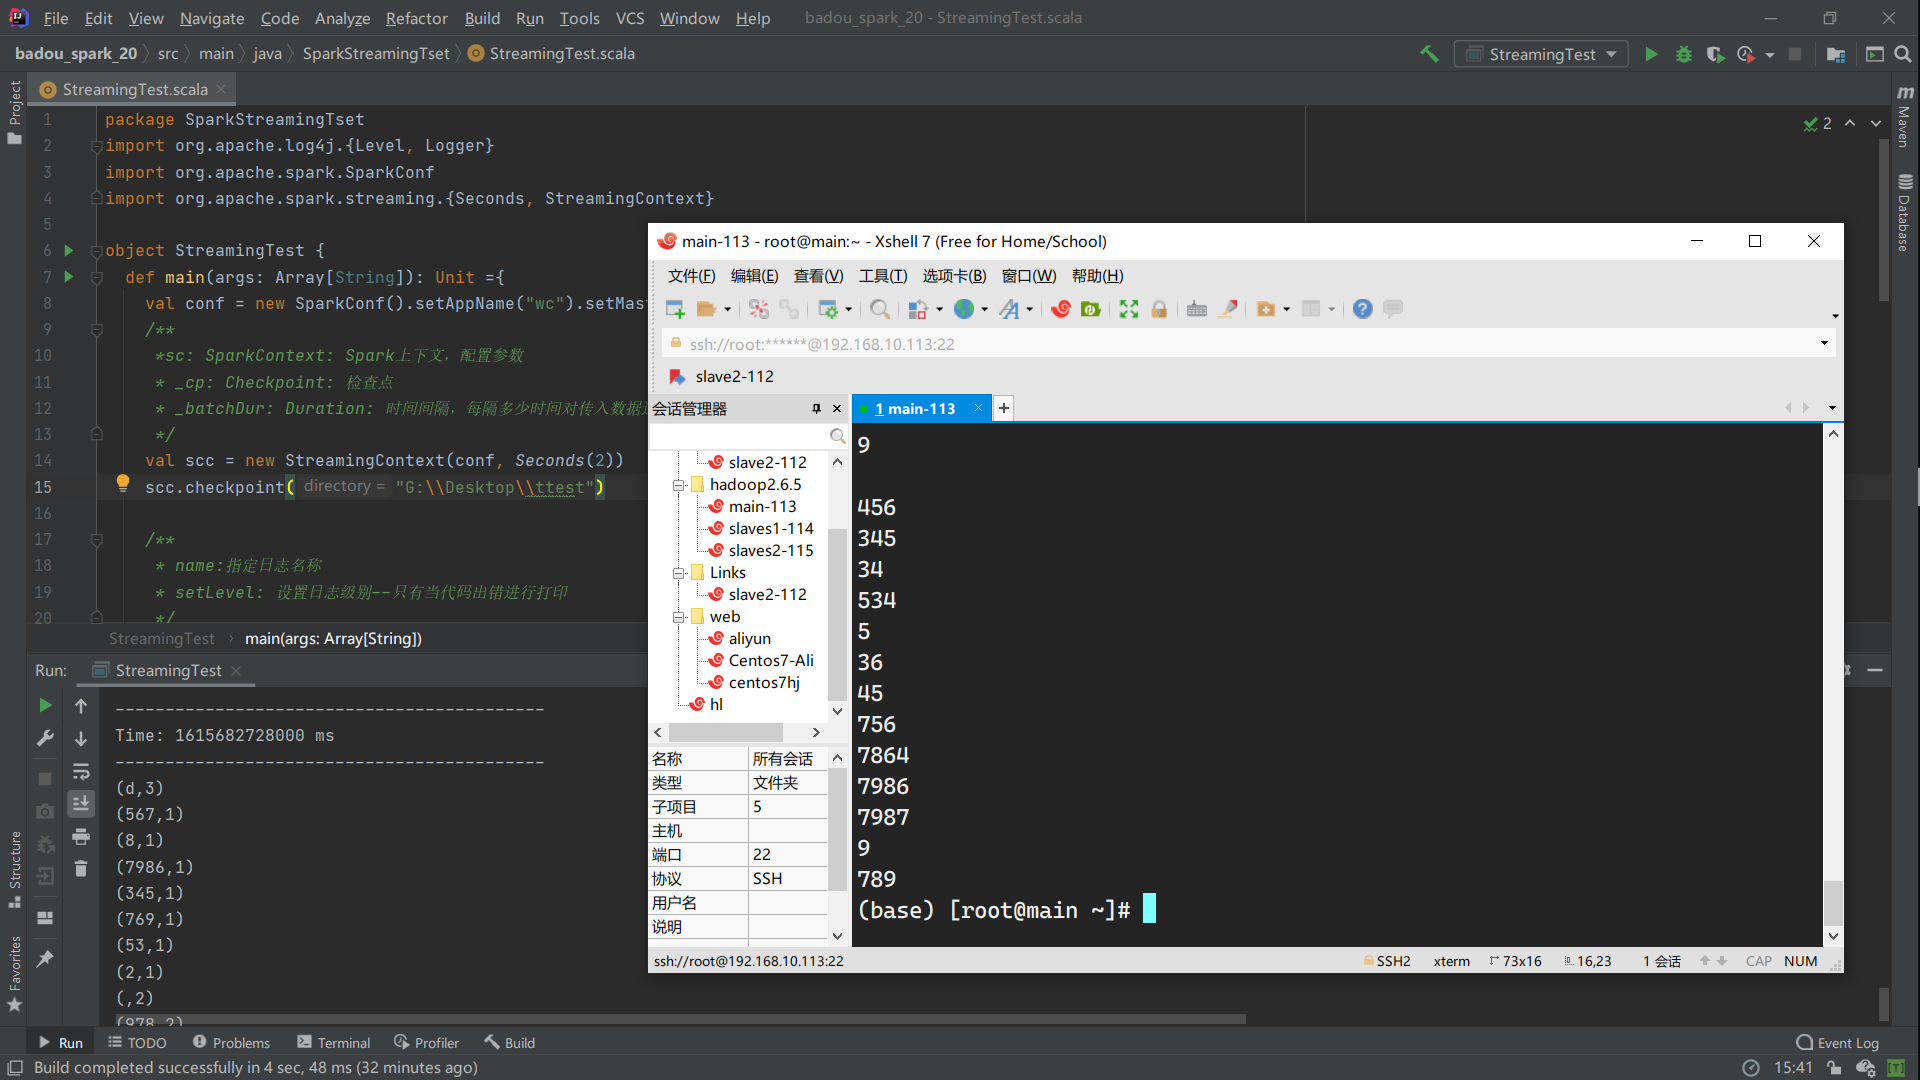Viewport: 1920px width, 1080px height.
Task: Click the session tree horizontal scrollbar
Action: (x=726, y=732)
